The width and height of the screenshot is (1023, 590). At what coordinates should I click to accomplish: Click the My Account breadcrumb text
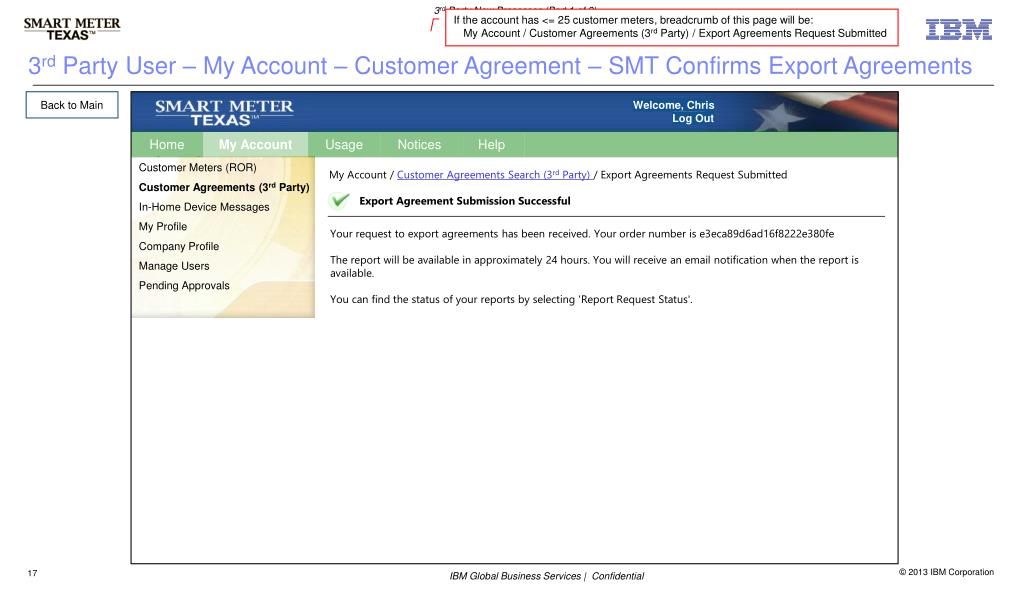coord(358,175)
